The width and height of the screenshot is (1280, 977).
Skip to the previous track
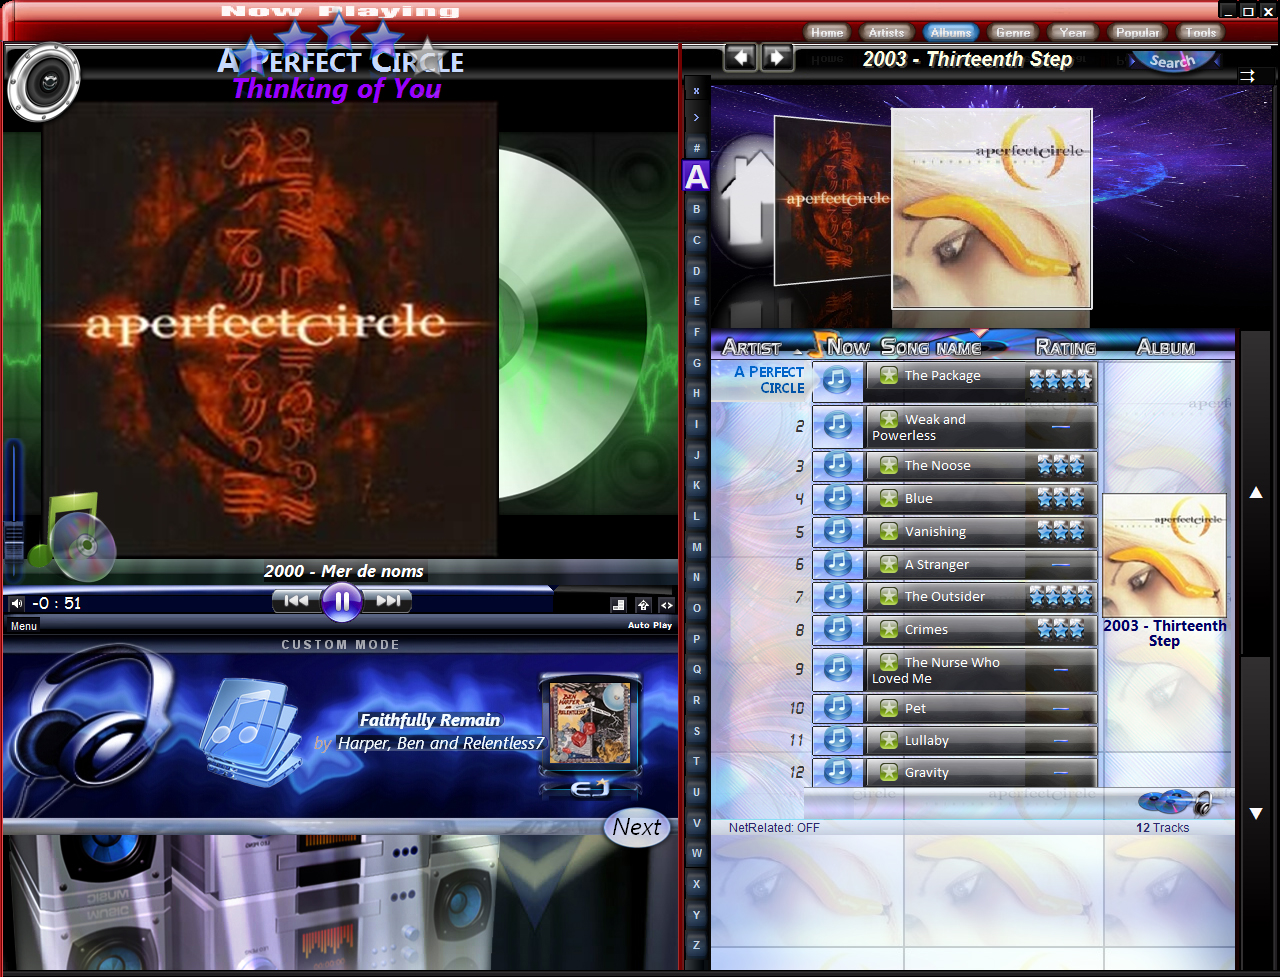point(296,601)
